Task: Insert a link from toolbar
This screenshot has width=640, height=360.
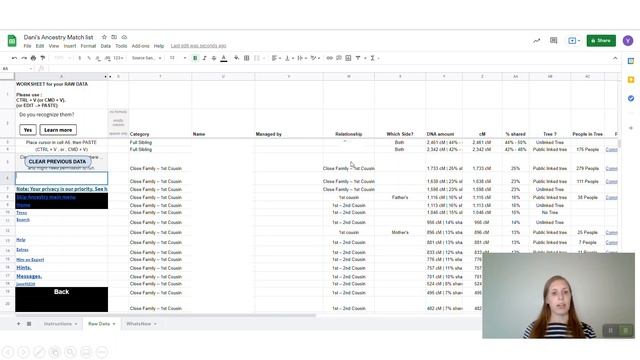Action: 329,58
